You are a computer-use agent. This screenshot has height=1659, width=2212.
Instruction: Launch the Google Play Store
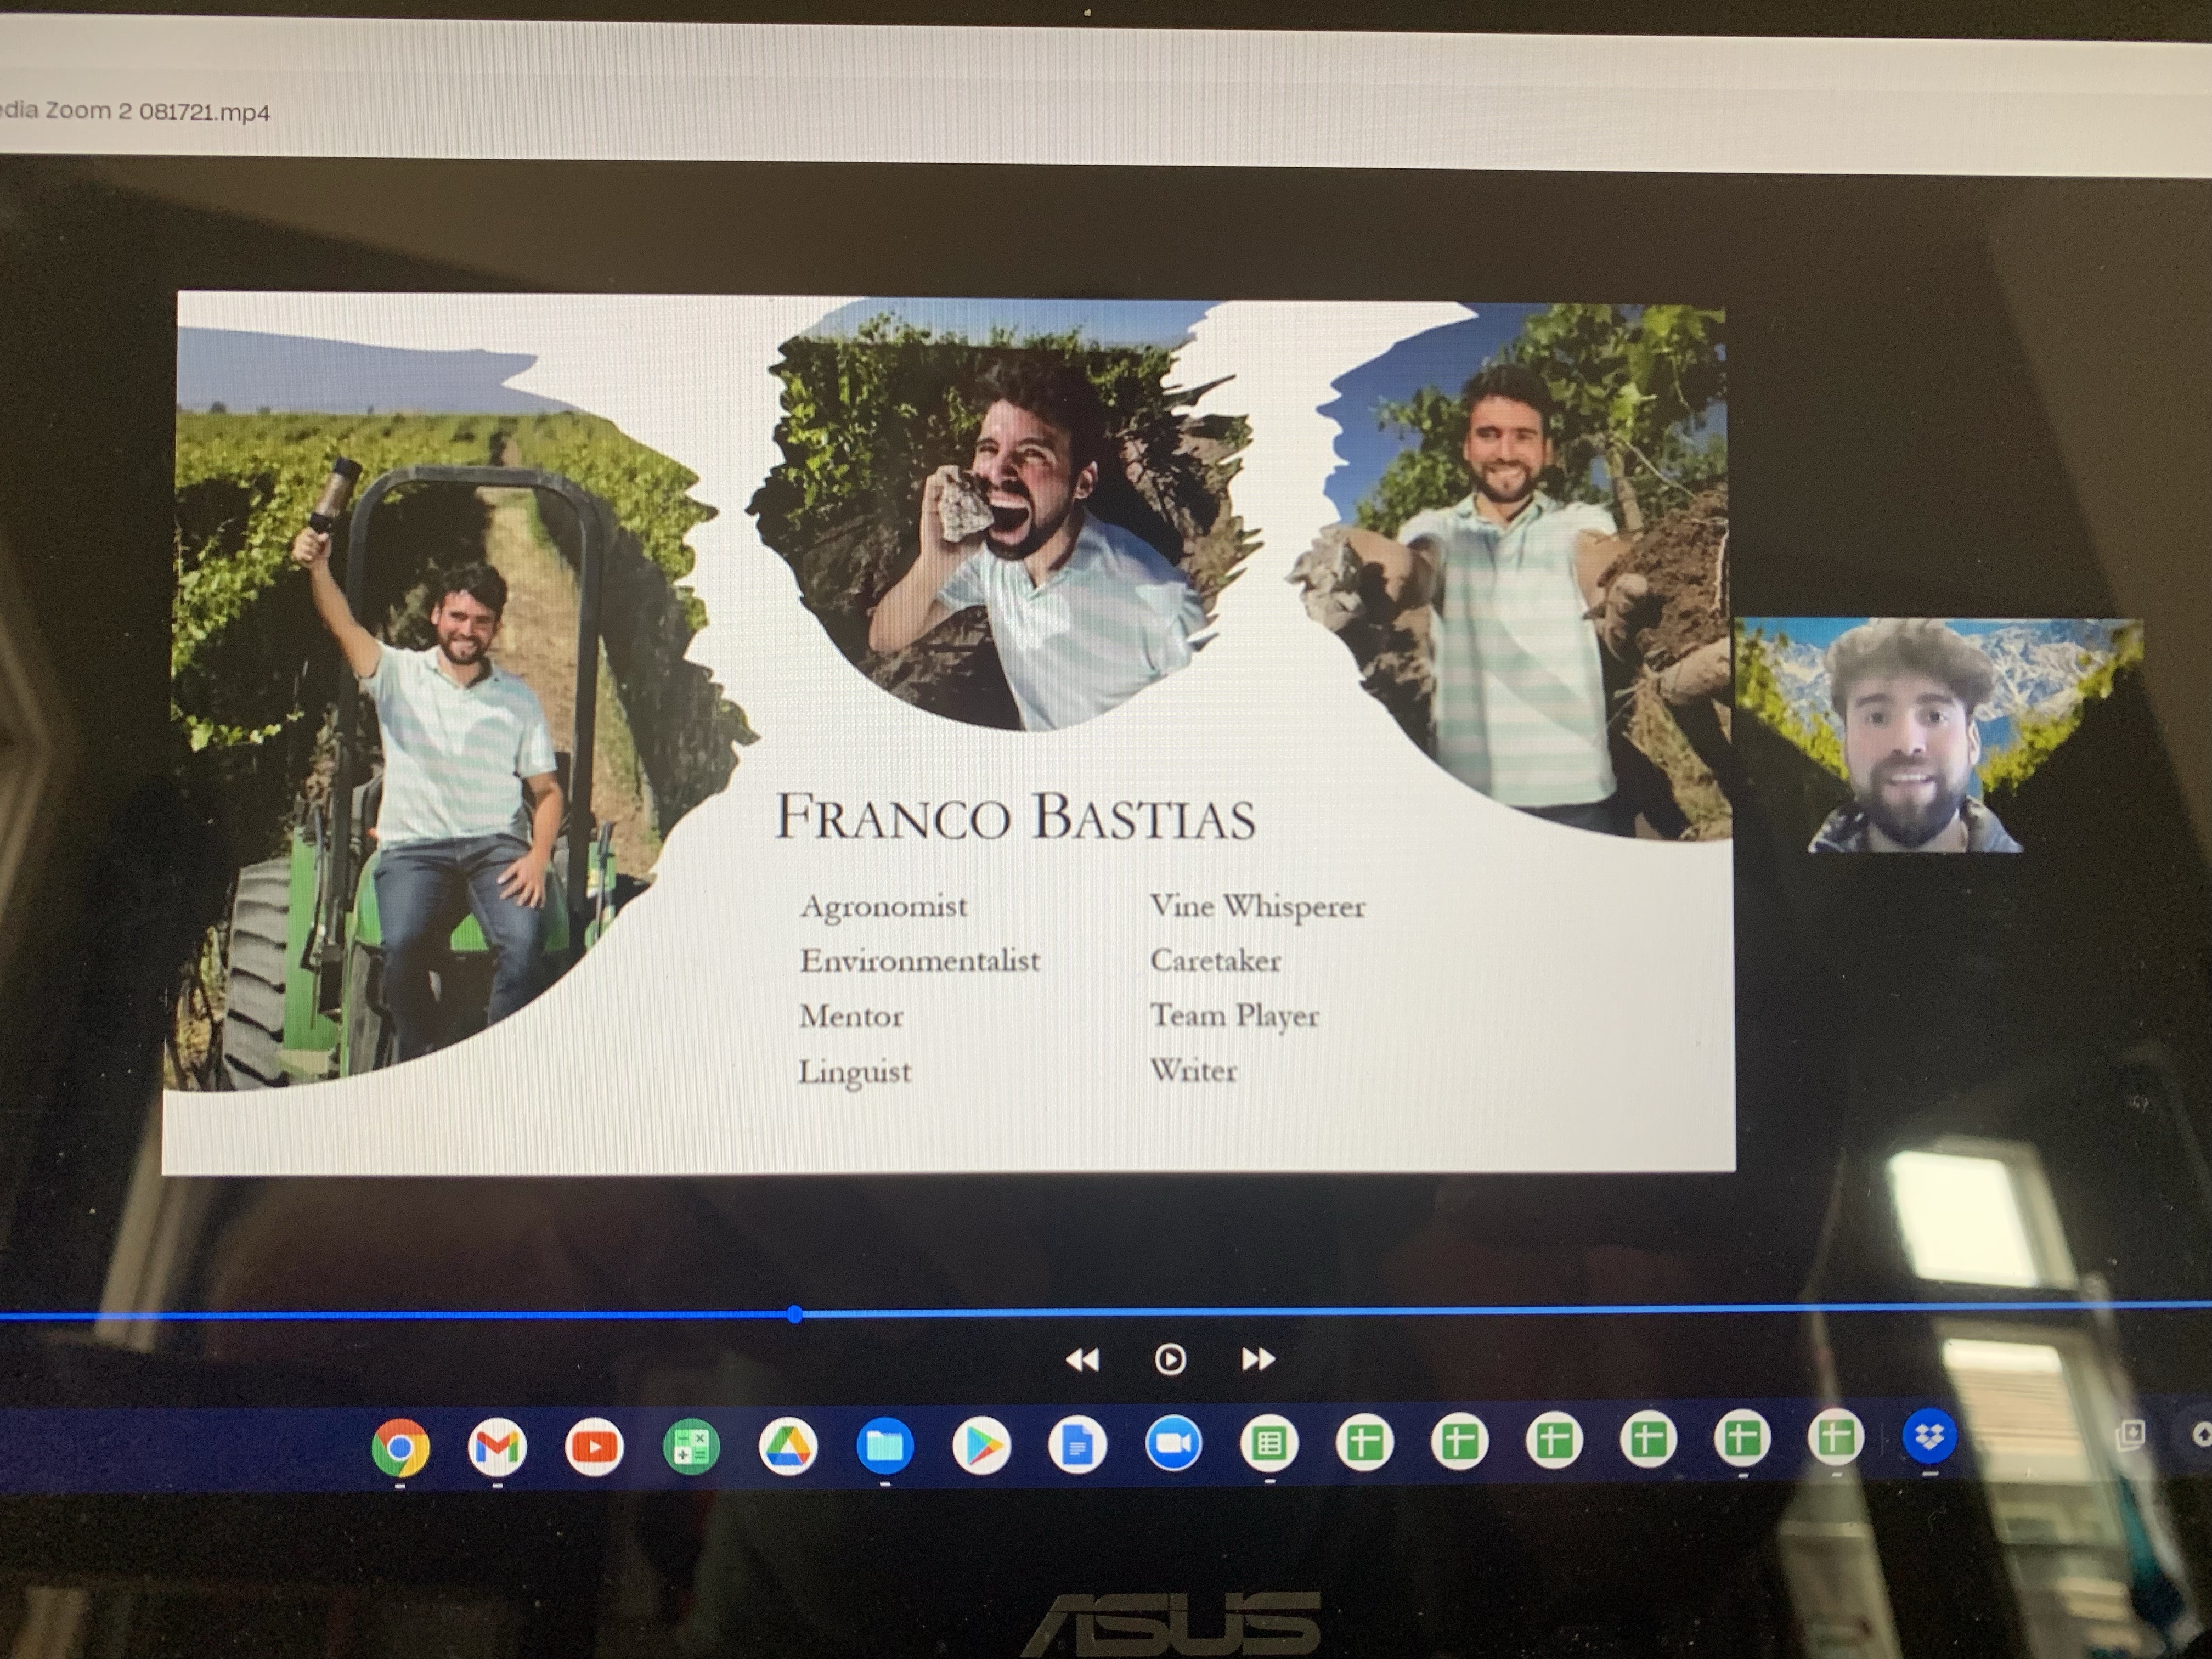click(x=981, y=1446)
